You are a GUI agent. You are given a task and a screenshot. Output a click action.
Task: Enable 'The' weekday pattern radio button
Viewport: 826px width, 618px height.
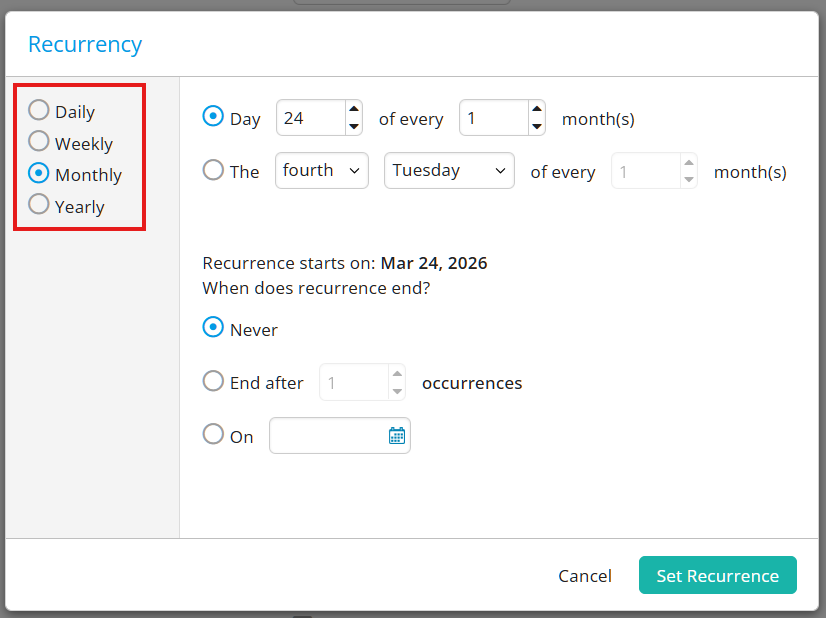click(213, 170)
